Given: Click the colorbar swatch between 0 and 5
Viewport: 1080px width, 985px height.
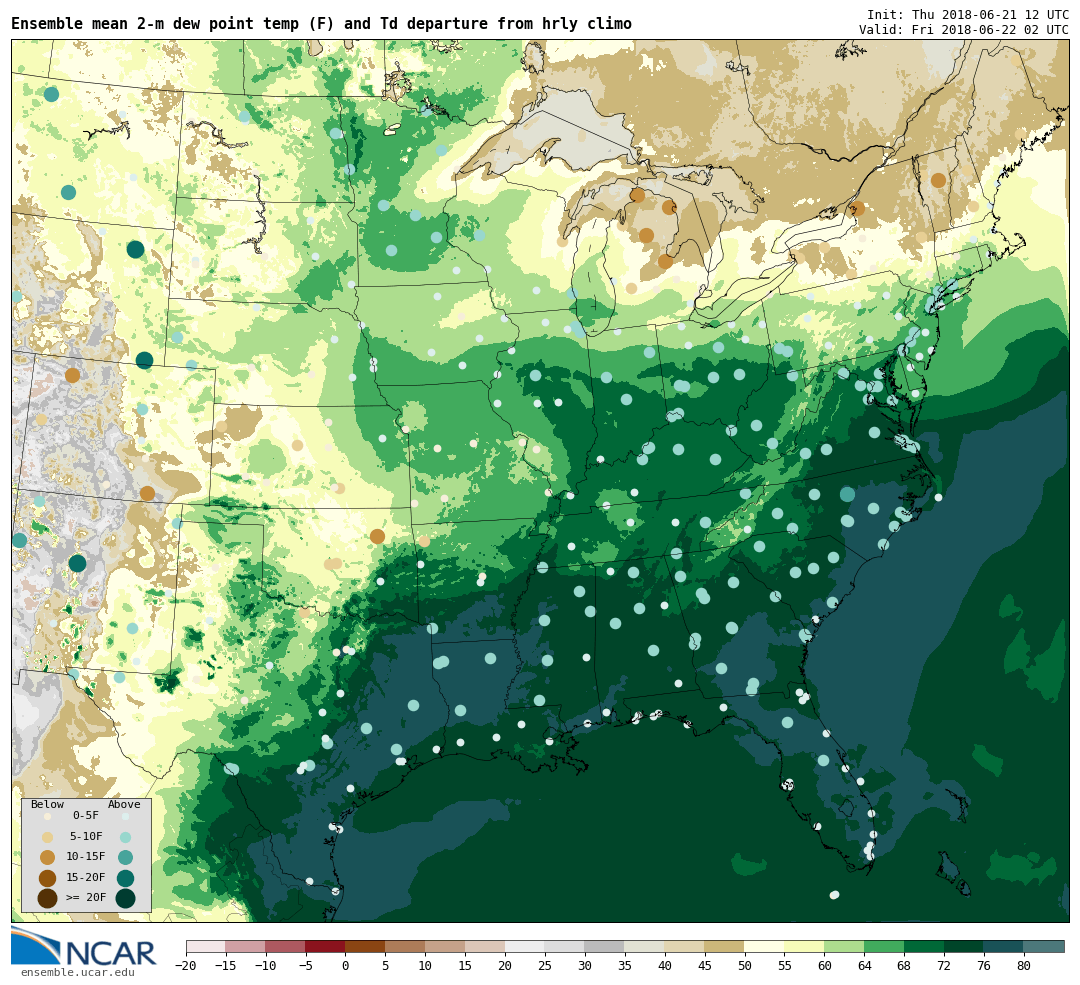Looking at the screenshot, I should point(365,946).
